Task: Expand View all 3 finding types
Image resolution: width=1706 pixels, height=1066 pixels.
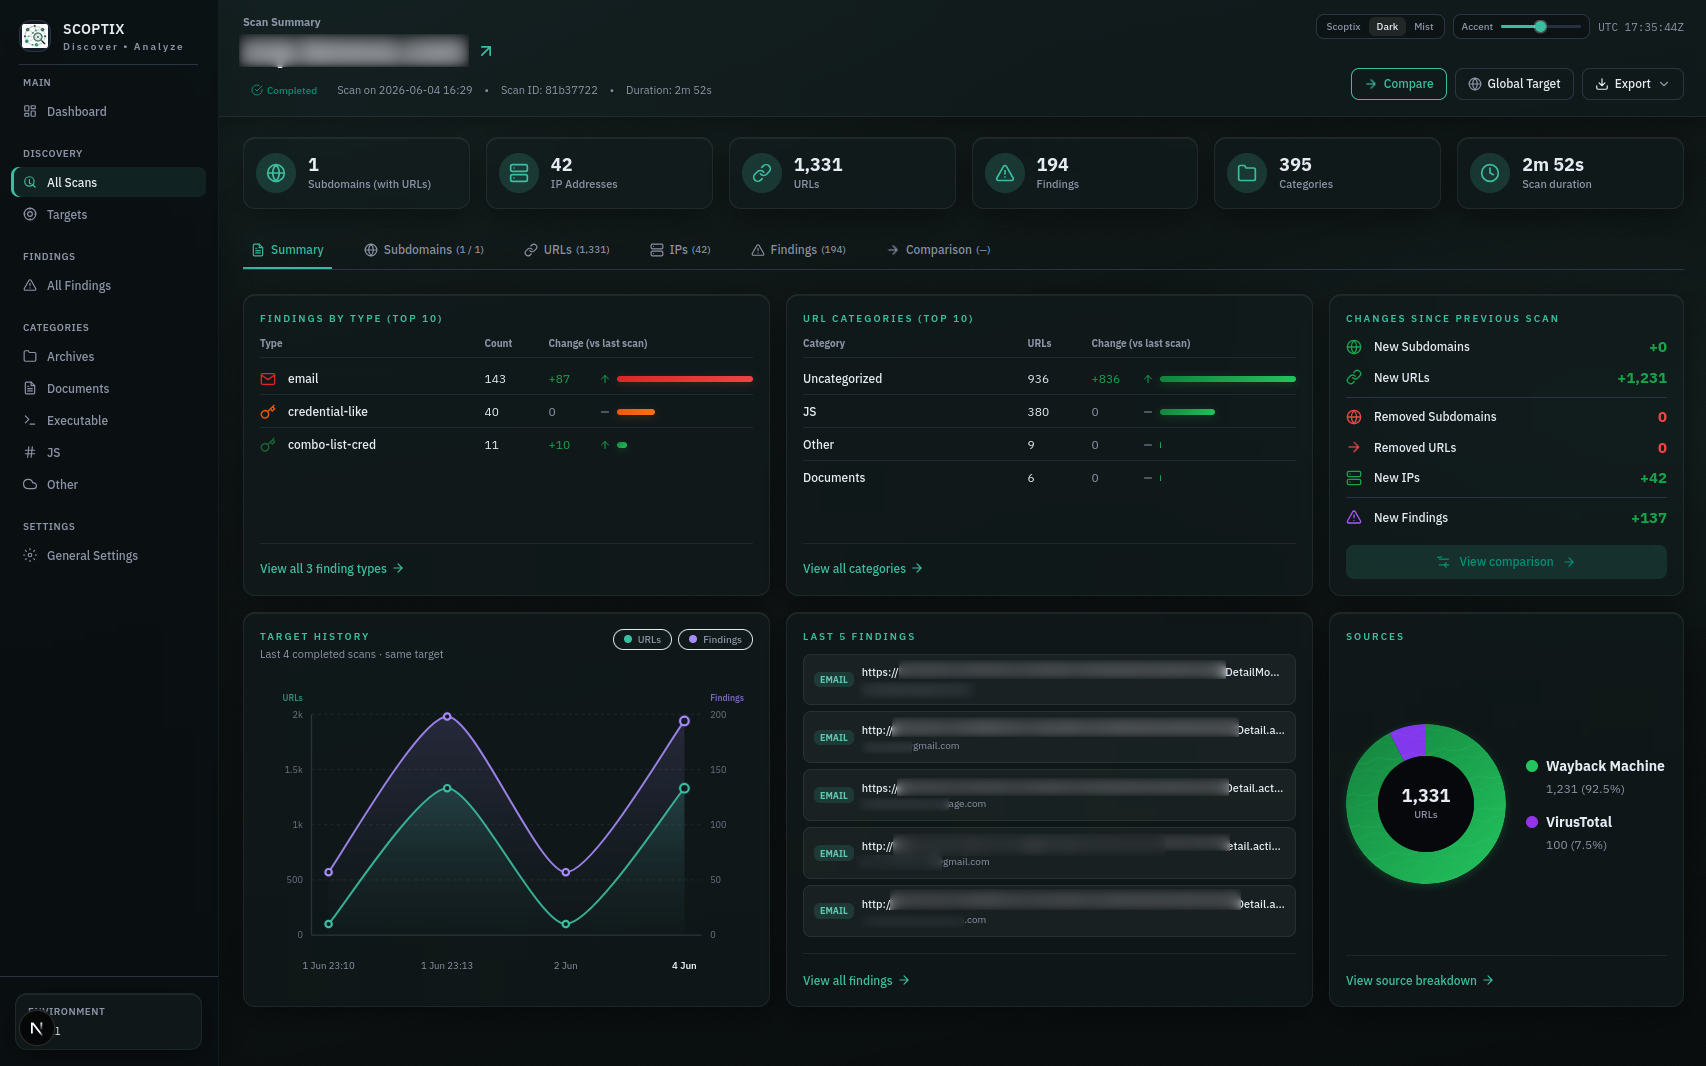Action: coord(332,569)
